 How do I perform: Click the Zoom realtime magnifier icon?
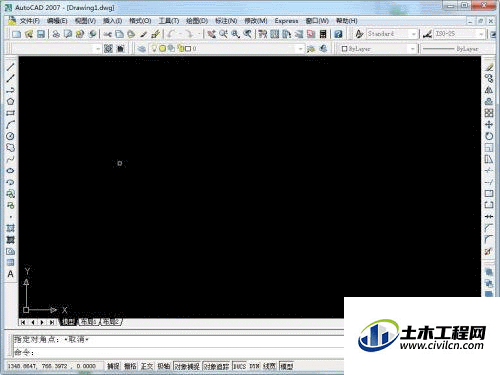coord(223,34)
